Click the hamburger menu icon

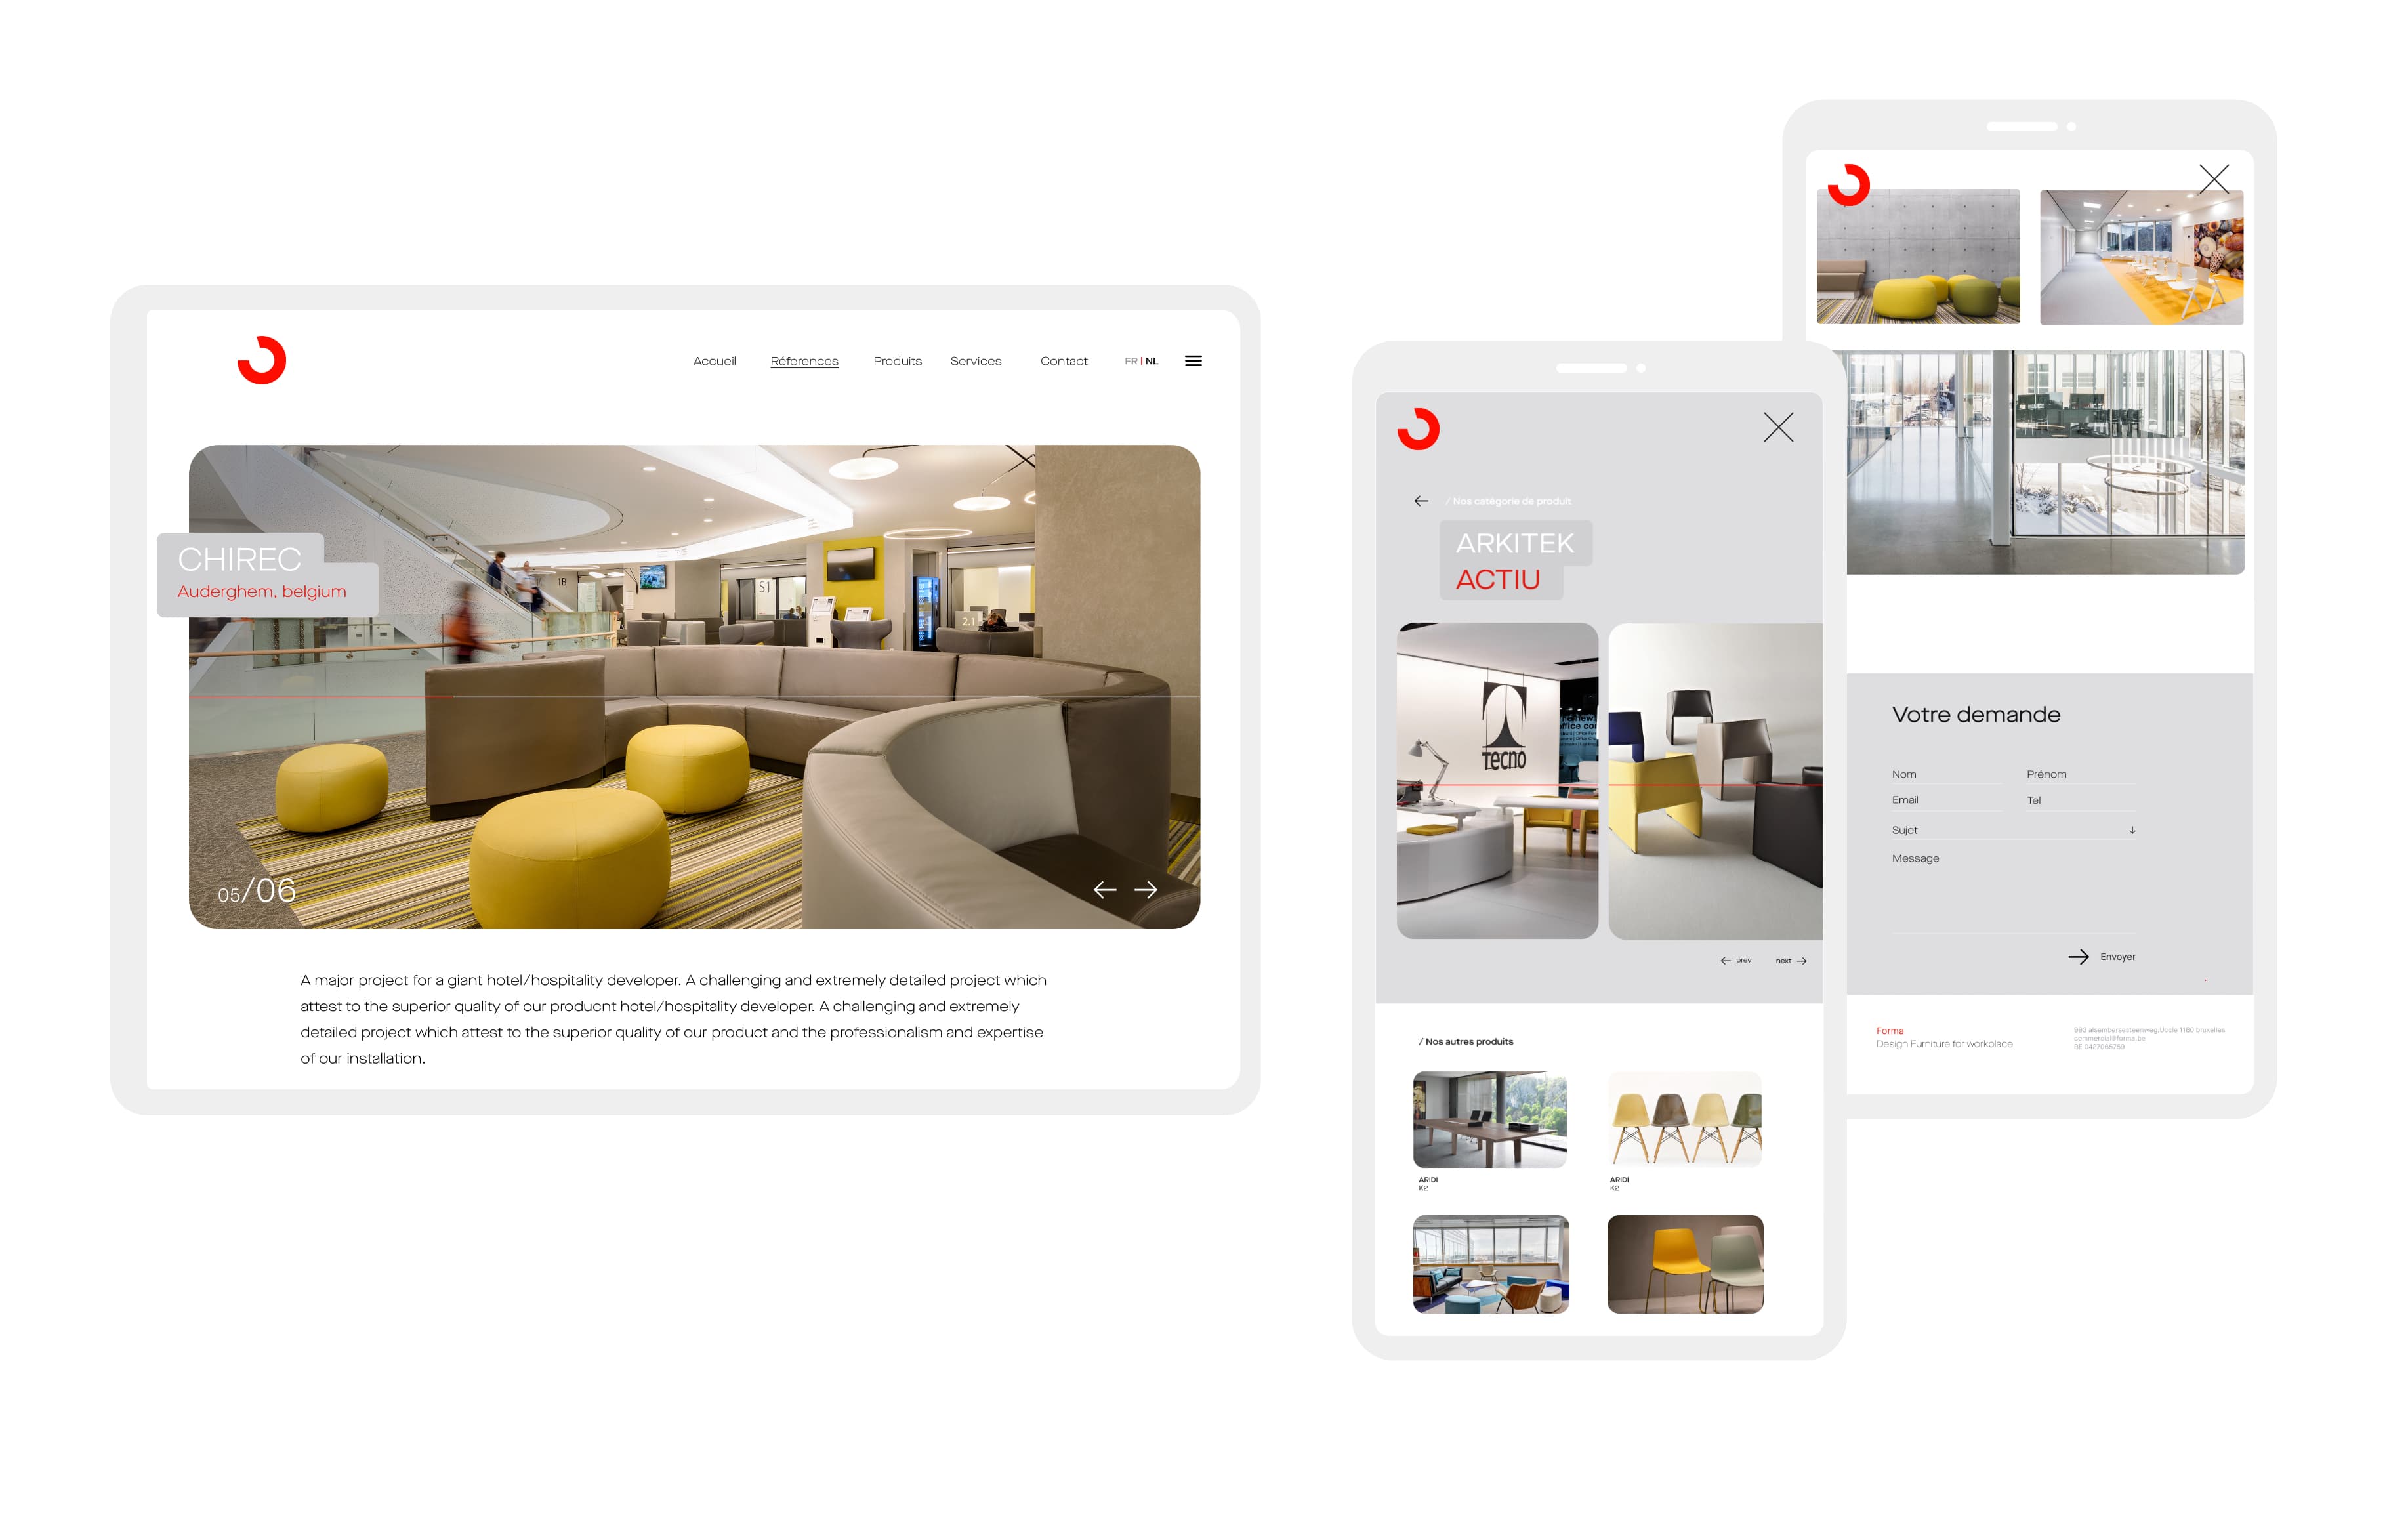tap(1195, 362)
